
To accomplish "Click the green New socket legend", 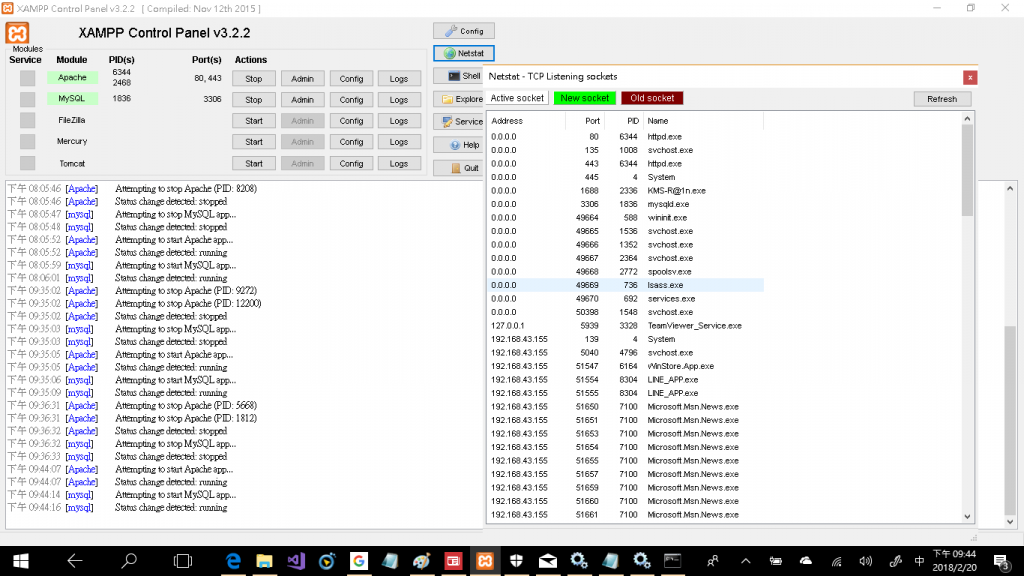I will [584, 98].
